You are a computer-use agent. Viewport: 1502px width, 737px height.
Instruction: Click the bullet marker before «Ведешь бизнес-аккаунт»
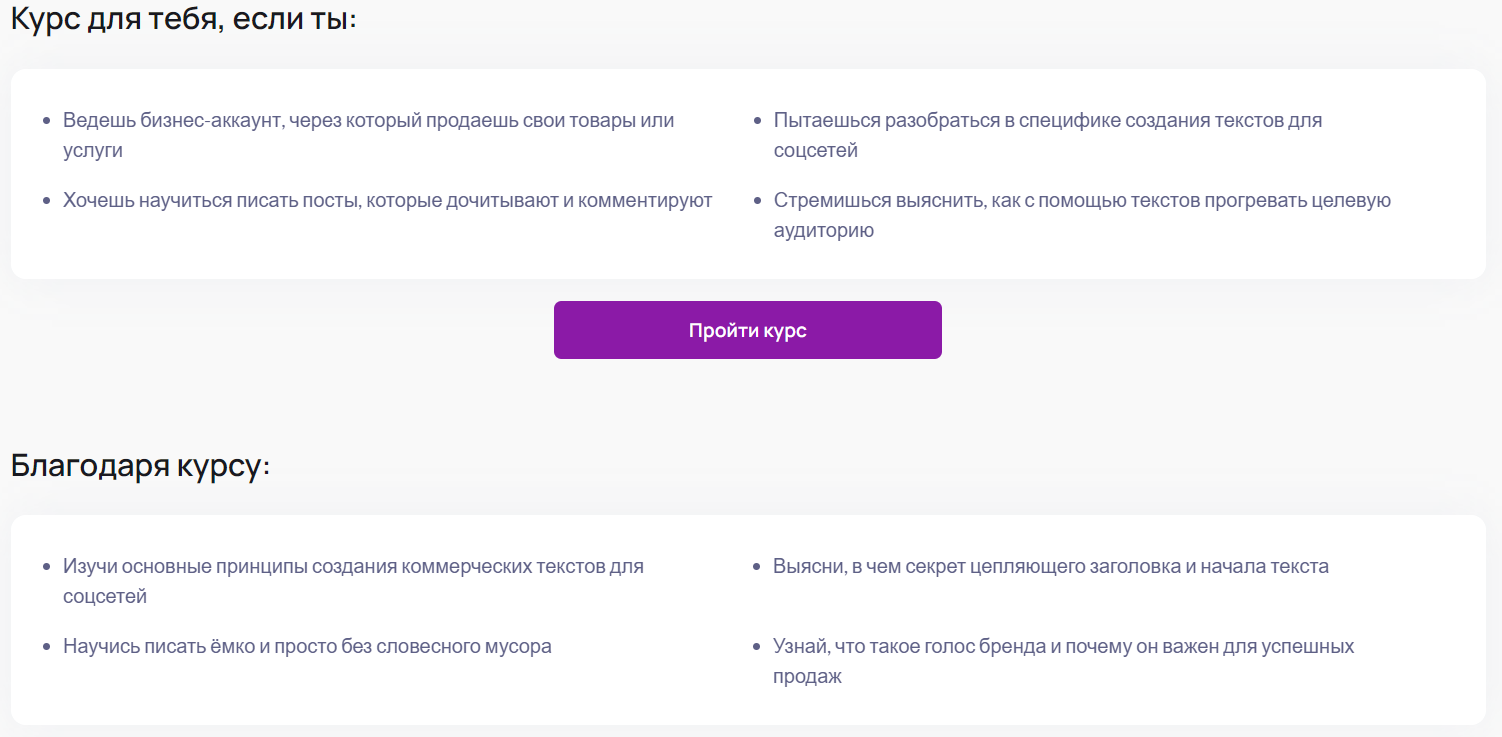pos(47,119)
